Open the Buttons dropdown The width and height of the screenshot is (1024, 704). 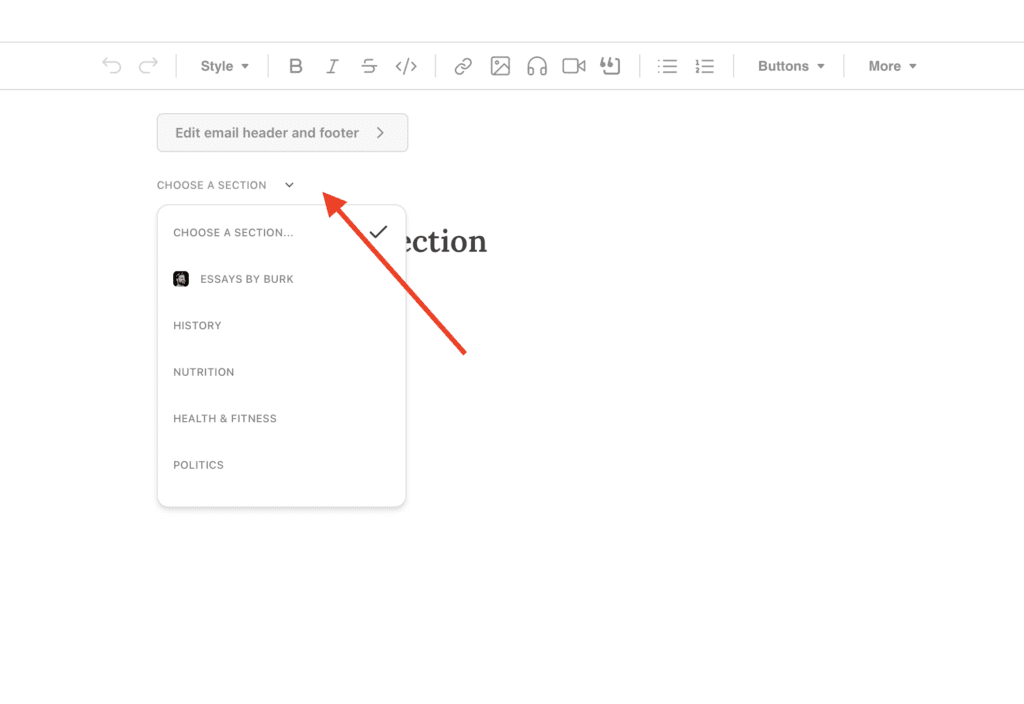point(791,65)
